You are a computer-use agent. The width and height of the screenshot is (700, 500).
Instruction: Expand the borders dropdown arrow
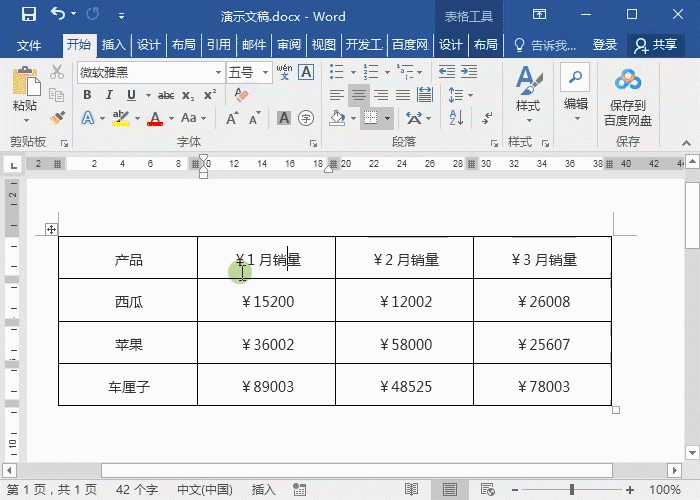(387, 118)
